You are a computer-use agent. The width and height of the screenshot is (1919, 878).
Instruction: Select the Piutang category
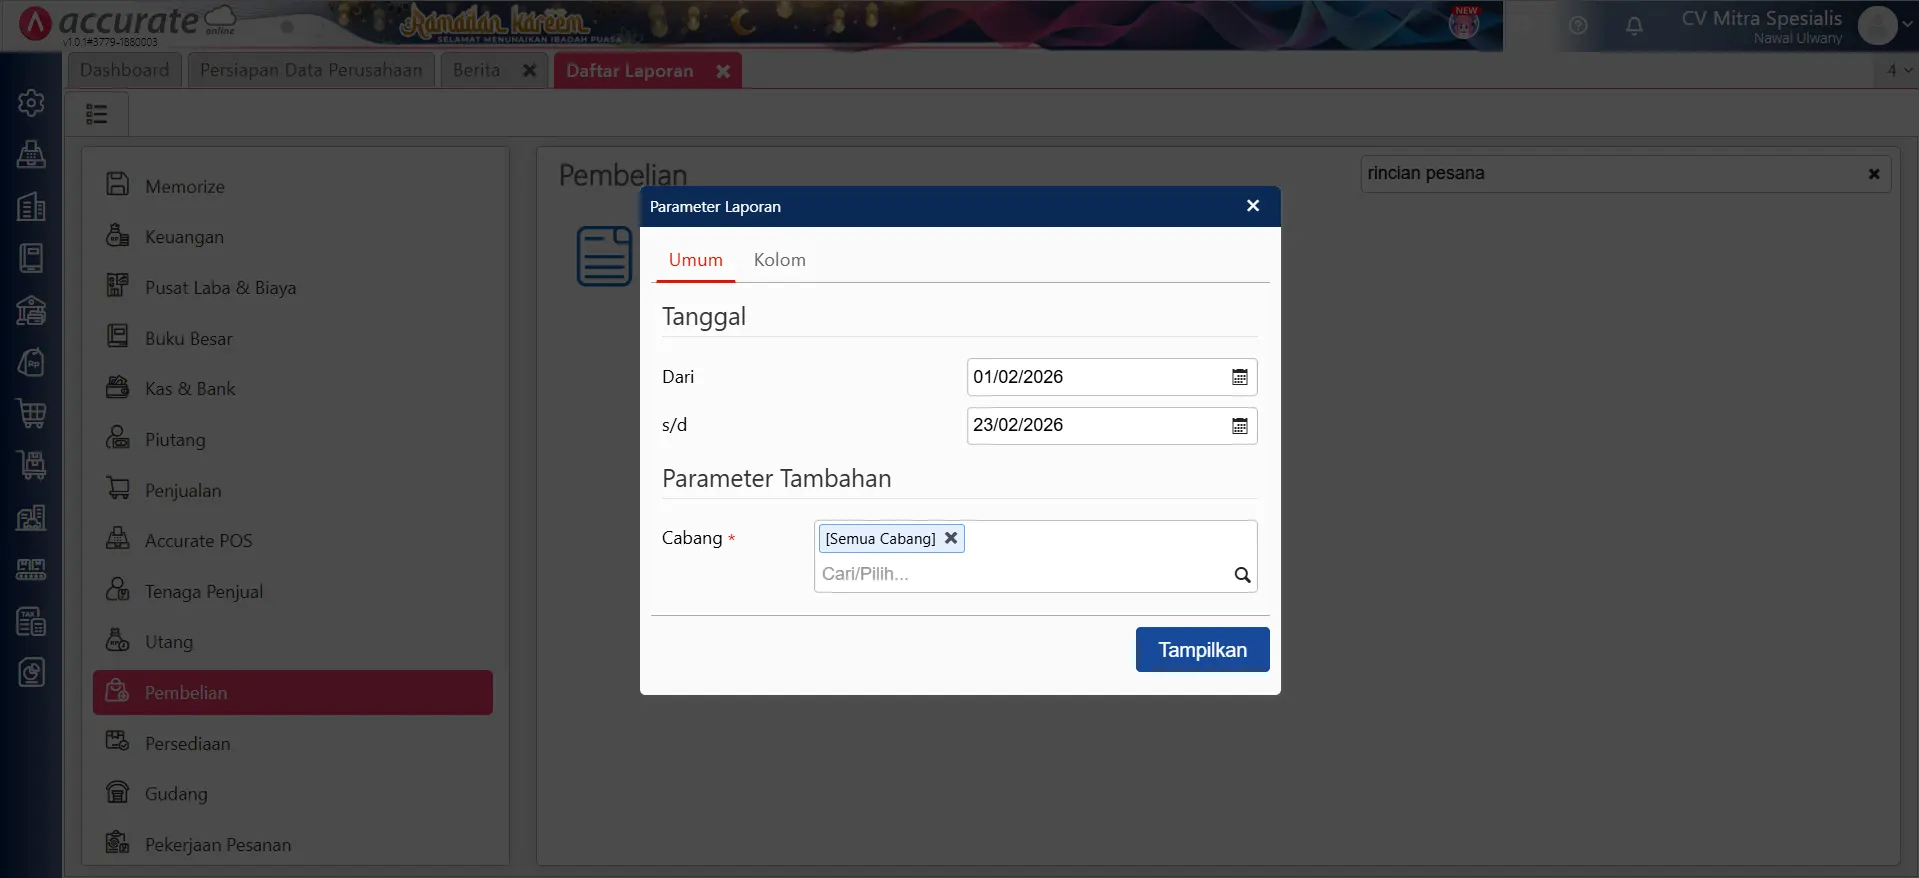pos(292,440)
